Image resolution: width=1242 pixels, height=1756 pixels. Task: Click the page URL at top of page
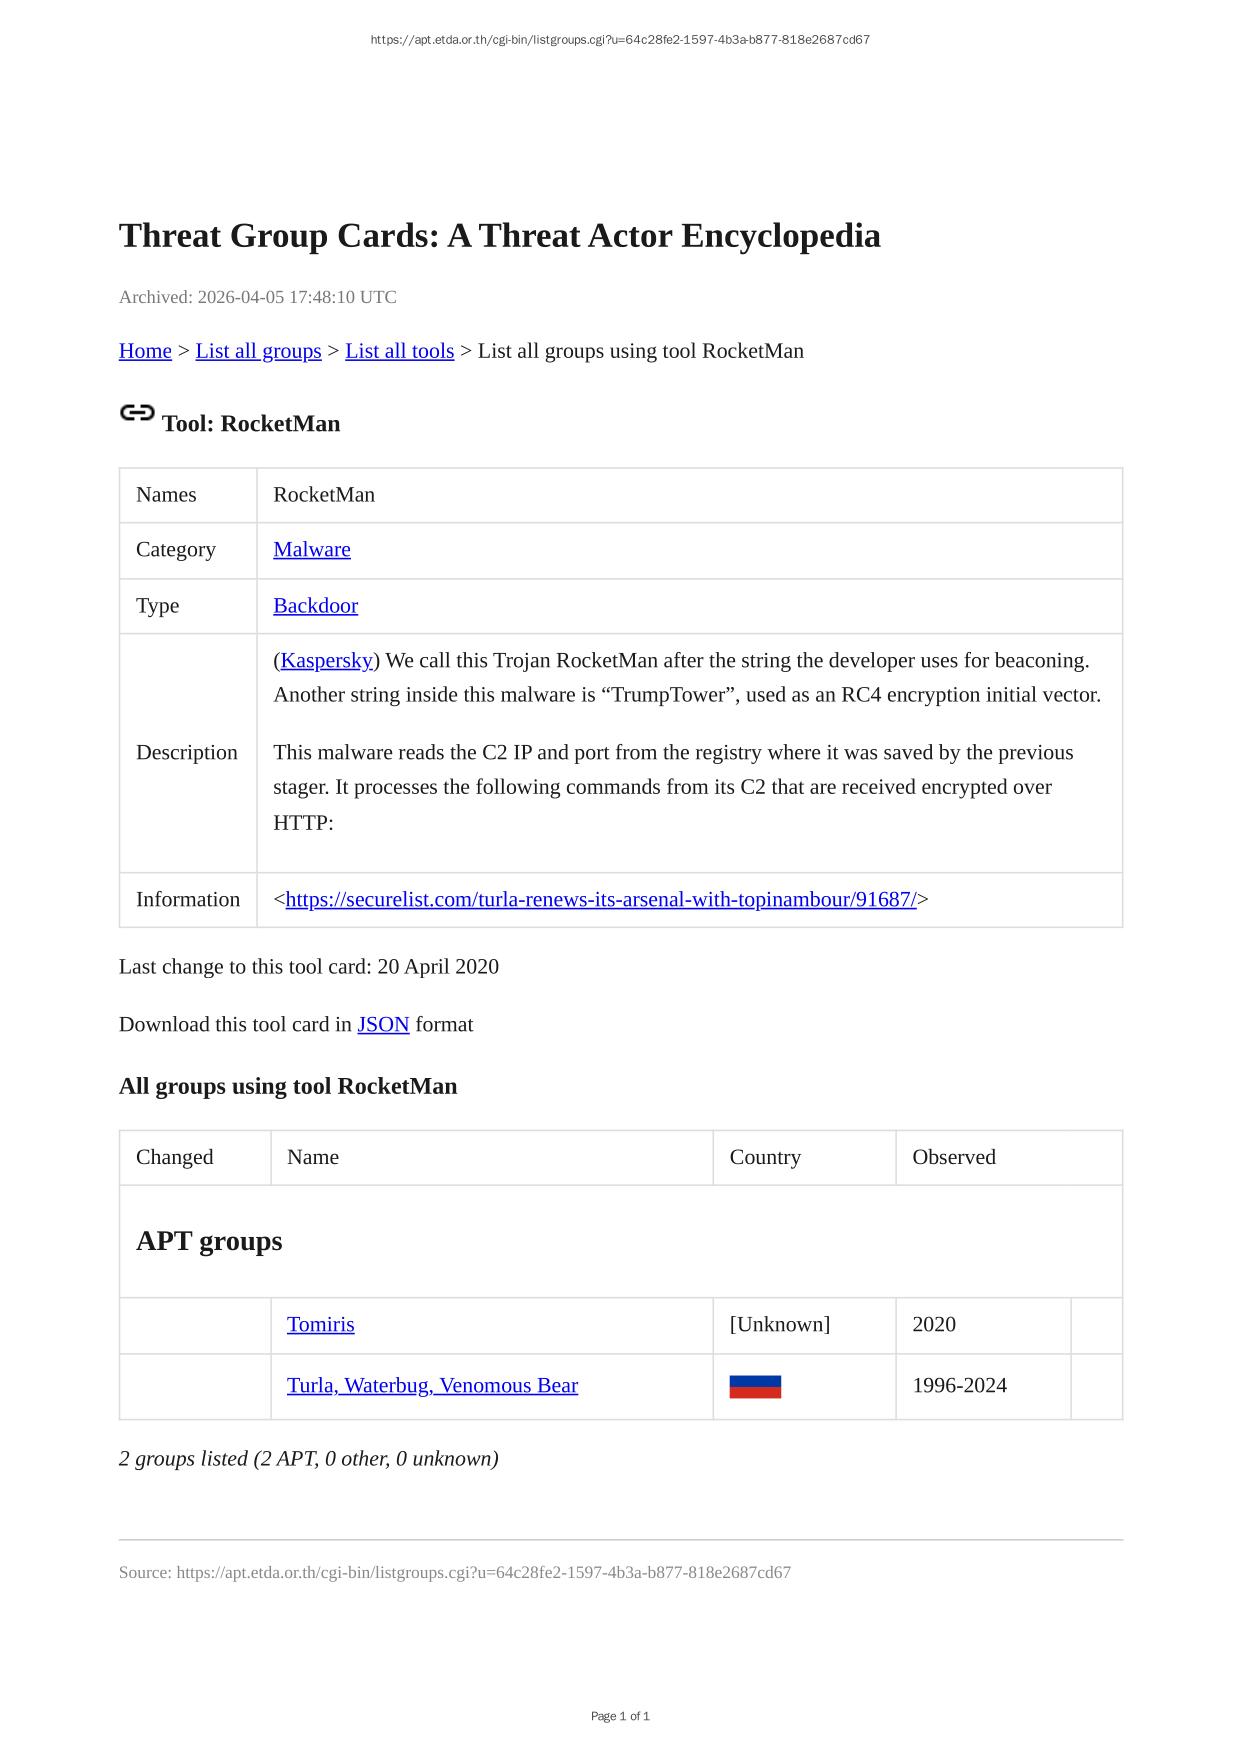(x=620, y=40)
